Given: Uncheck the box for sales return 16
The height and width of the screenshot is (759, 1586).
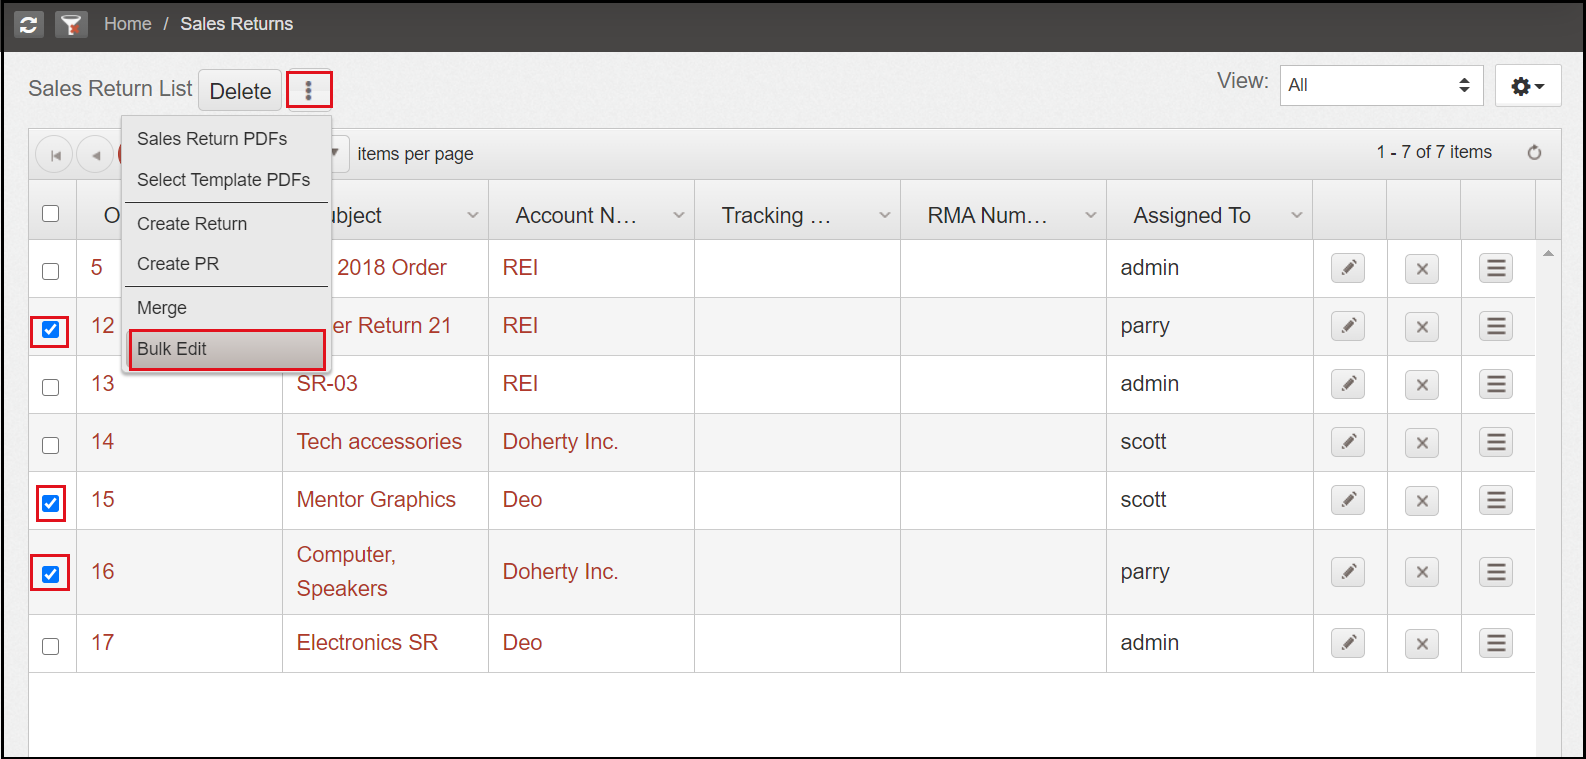Looking at the screenshot, I should [x=50, y=574].
